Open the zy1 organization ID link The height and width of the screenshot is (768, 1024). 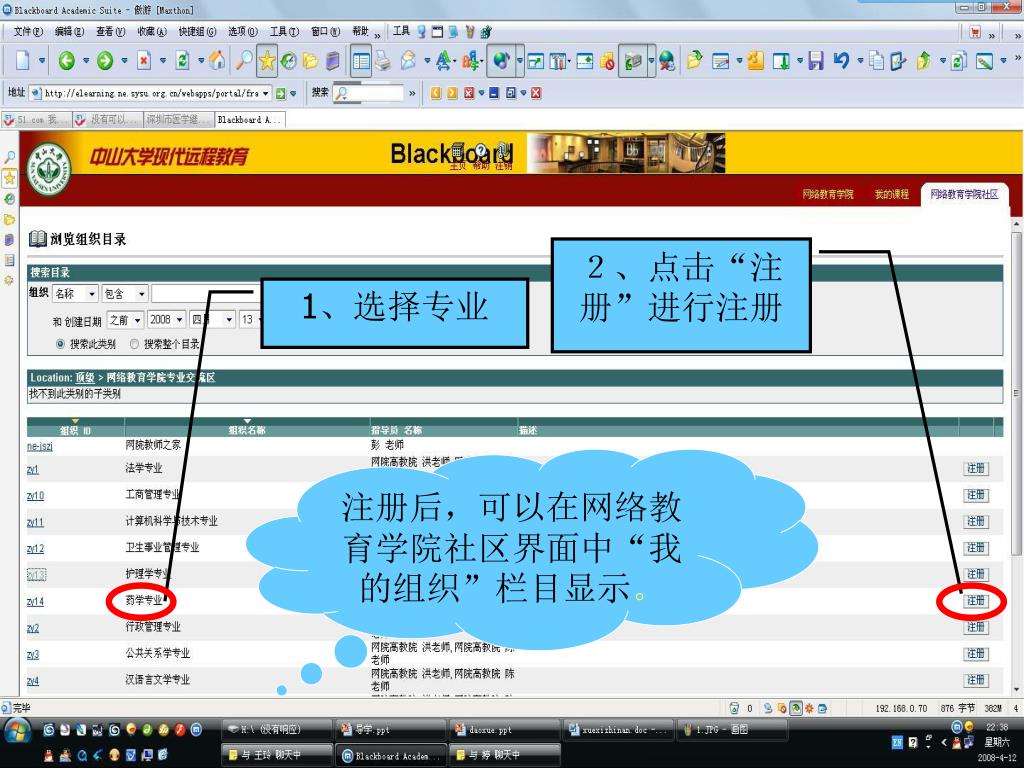tap(33, 468)
